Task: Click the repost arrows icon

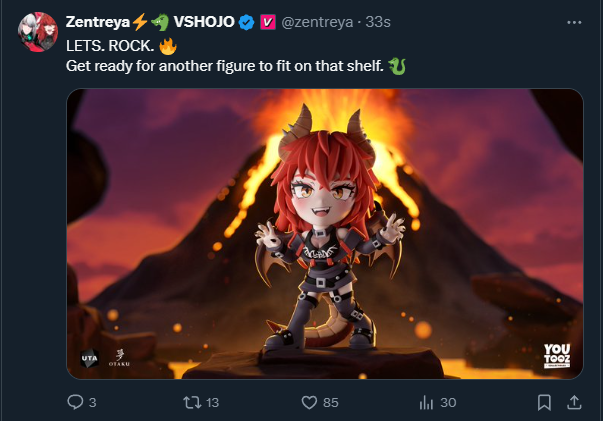Action: tap(192, 402)
